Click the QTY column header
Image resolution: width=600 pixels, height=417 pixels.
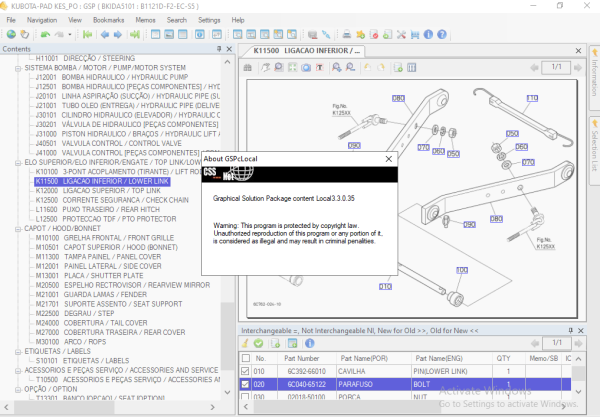pyautogui.click(x=504, y=358)
